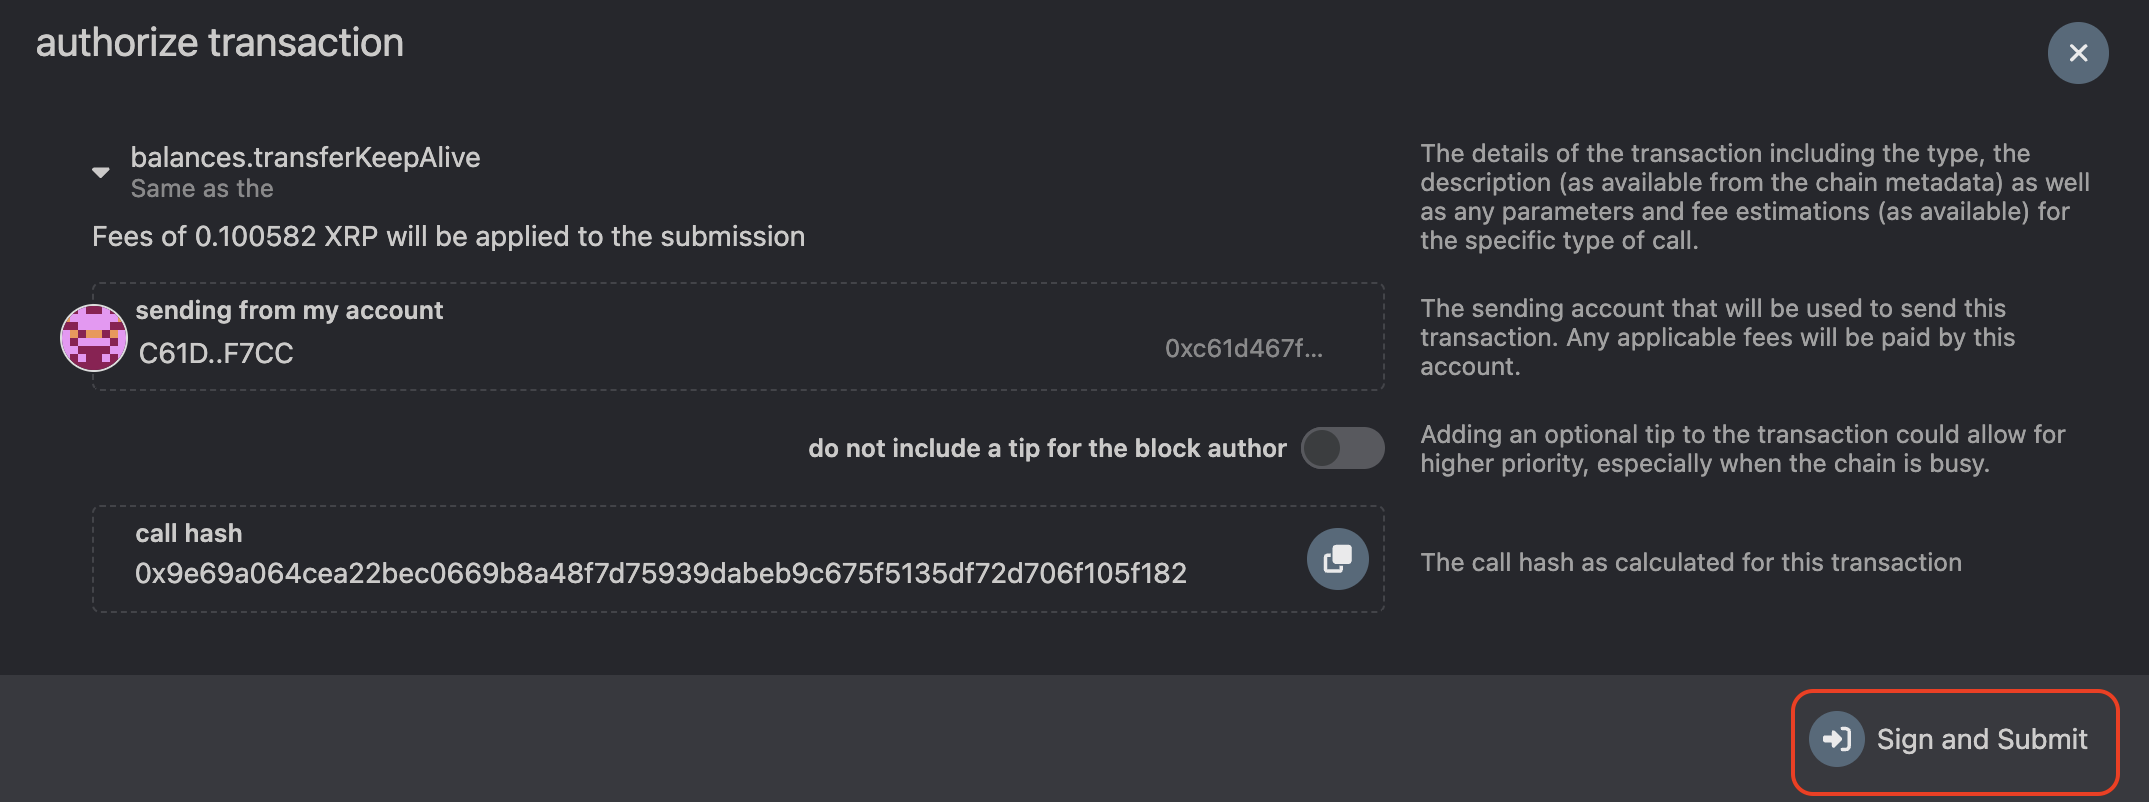Select the C61D..F7CC account name
This screenshot has height=802, width=2149.
coord(216,353)
